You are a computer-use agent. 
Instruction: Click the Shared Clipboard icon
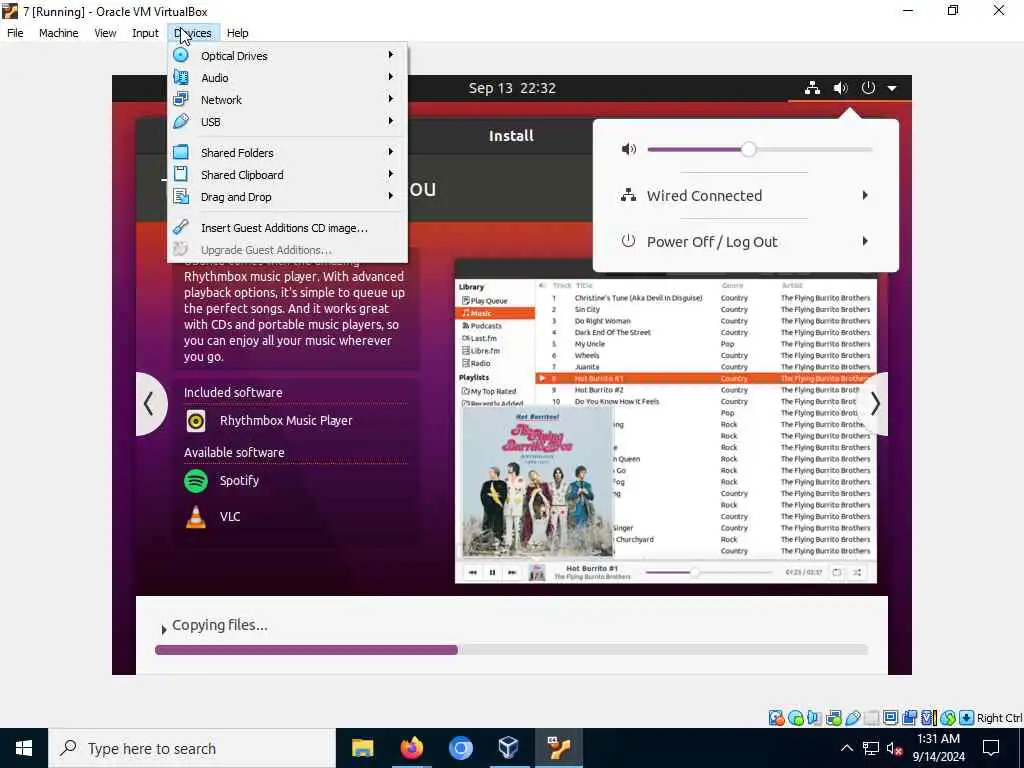(x=181, y=174)
